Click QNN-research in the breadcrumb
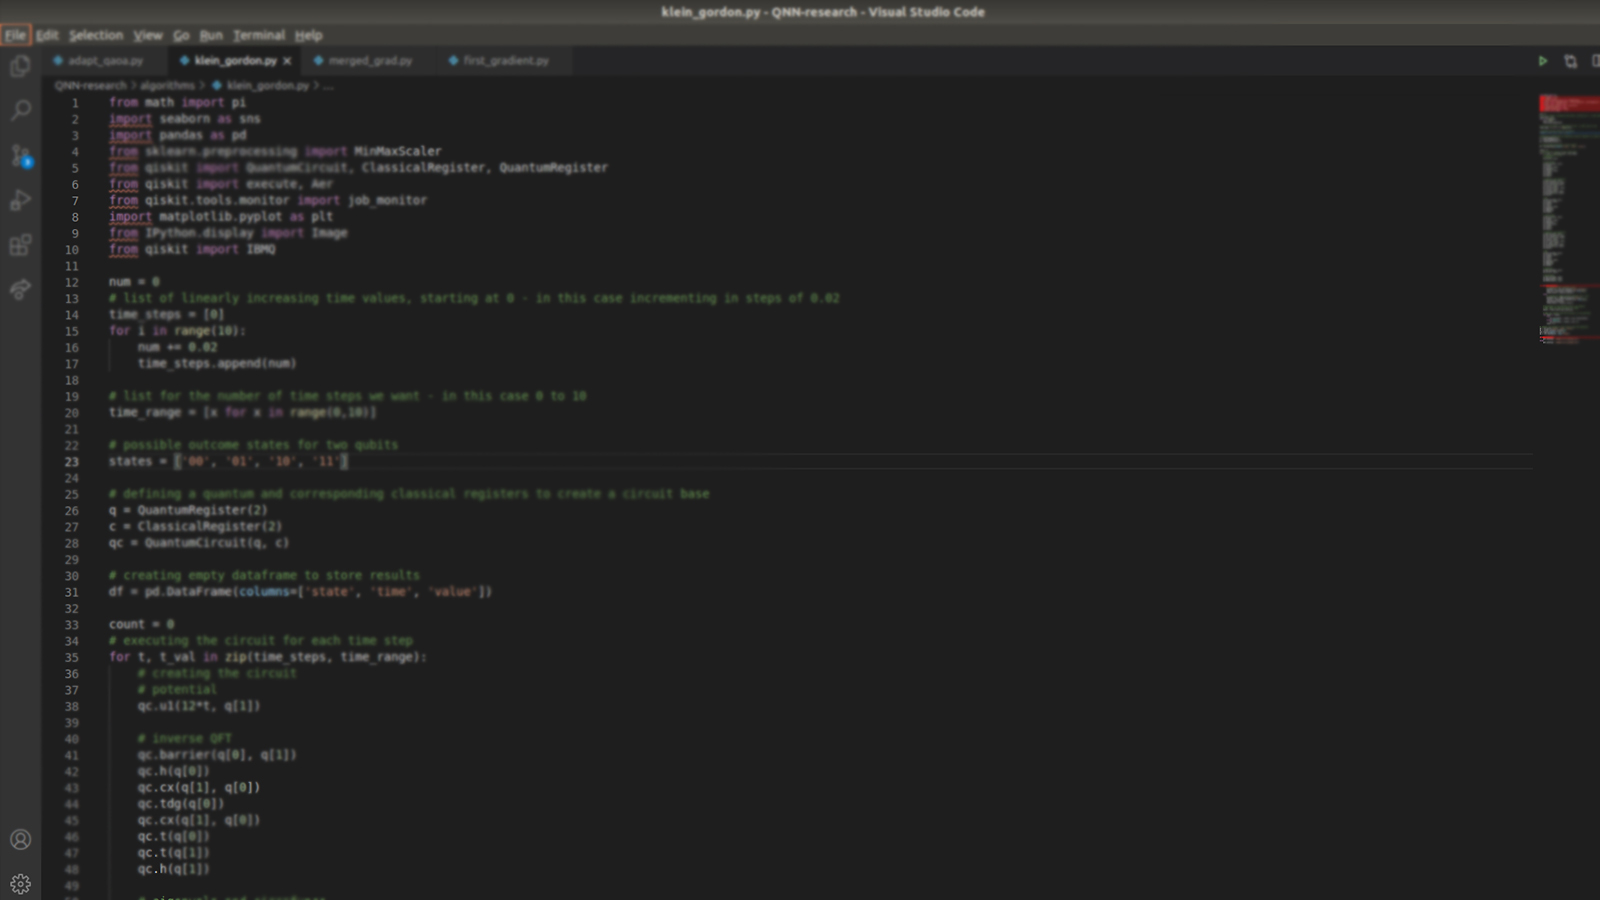This screenshot has height=900, width=1600. coord(91,86)
